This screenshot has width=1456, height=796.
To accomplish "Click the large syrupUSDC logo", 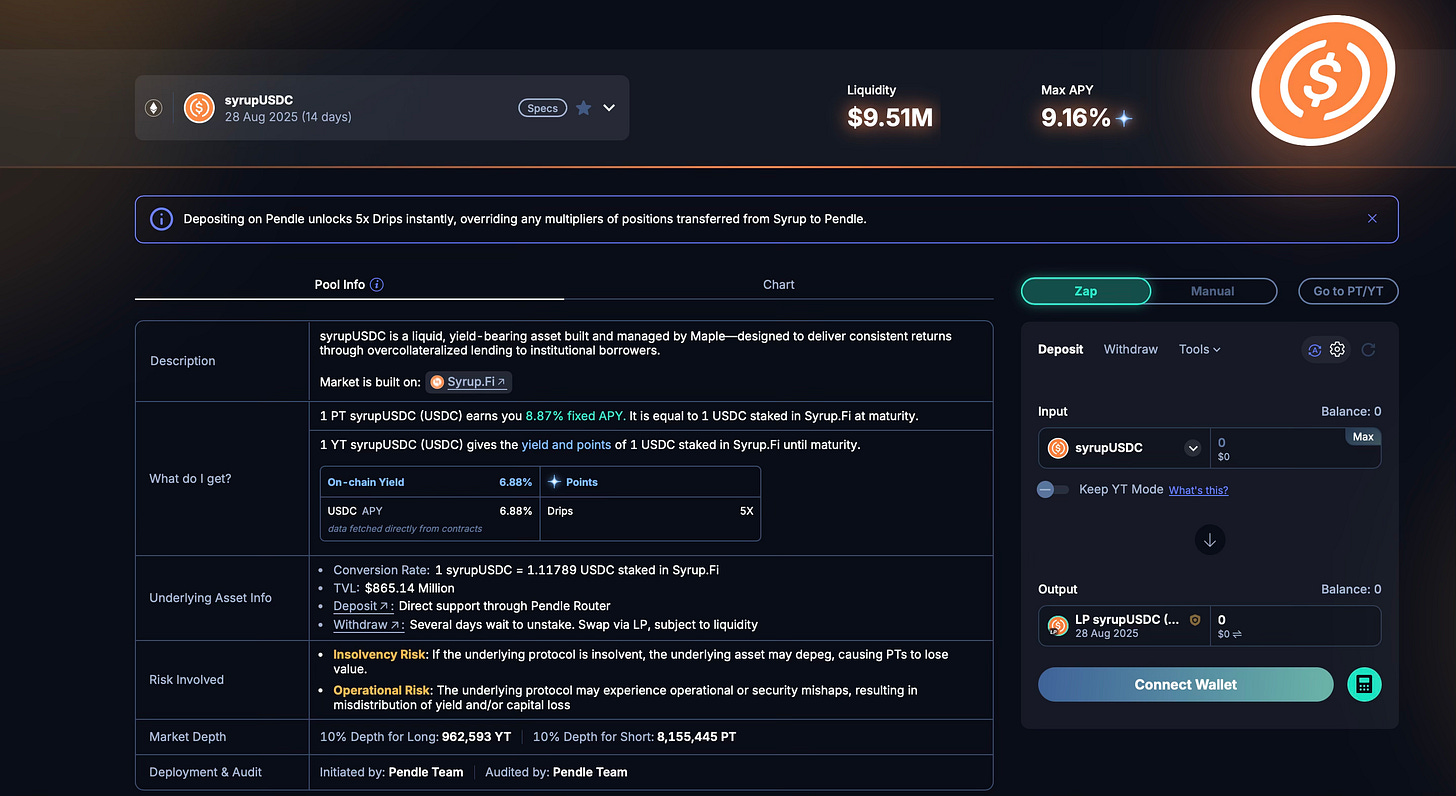I will pos(1324,81).
